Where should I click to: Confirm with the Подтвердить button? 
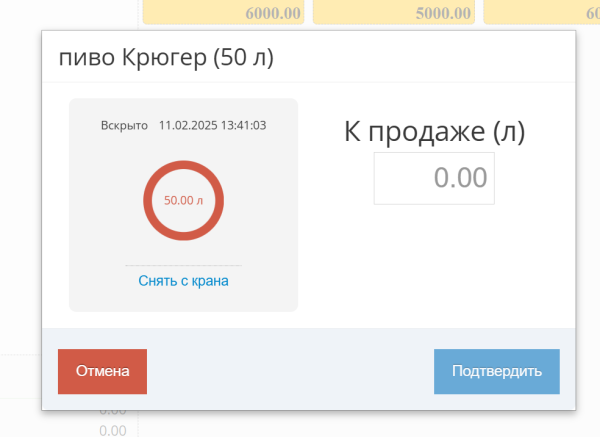[497, 371]
